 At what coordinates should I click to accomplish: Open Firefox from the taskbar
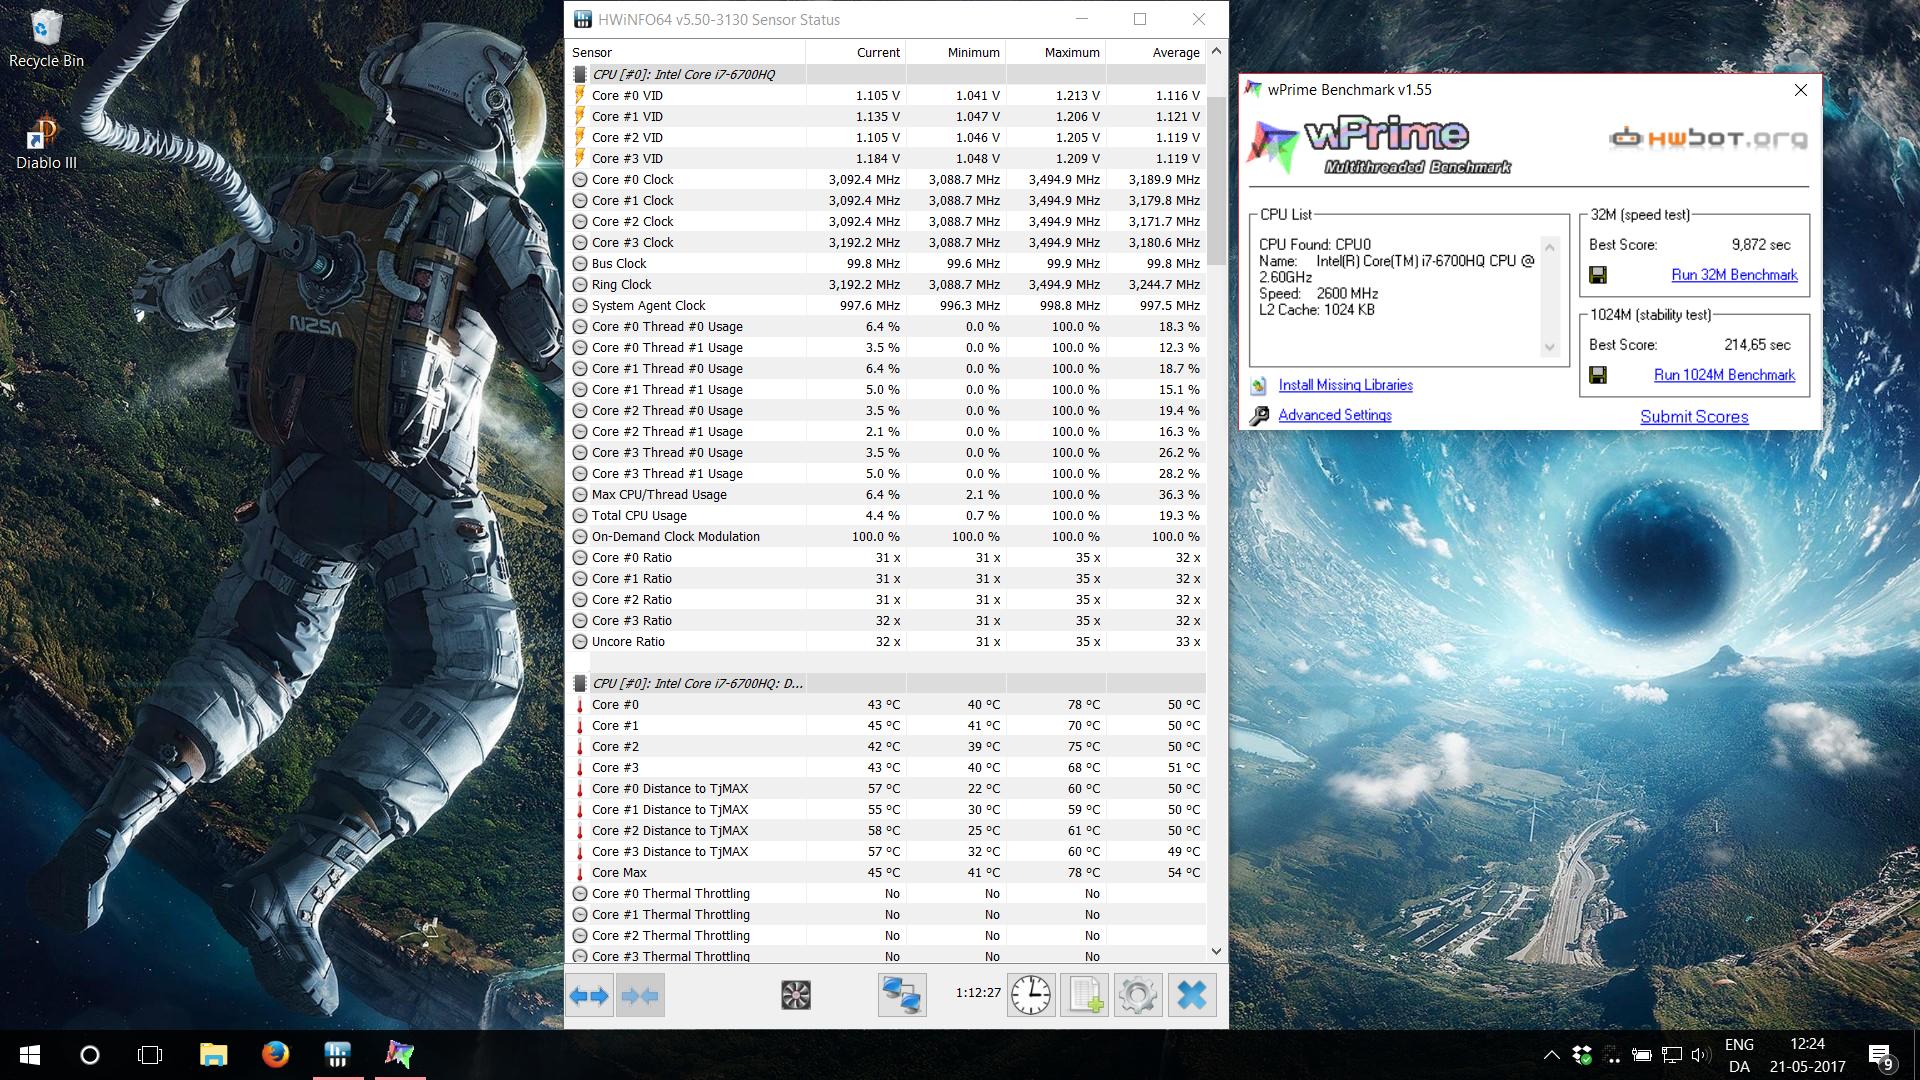(x=275, y=1054)
